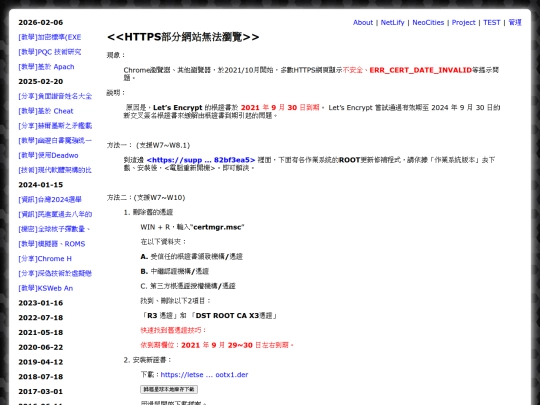The width and height of the screenshot is (540, 405).
Task: Expand the 2018-07-18 date entry
Action: (41, 377)
